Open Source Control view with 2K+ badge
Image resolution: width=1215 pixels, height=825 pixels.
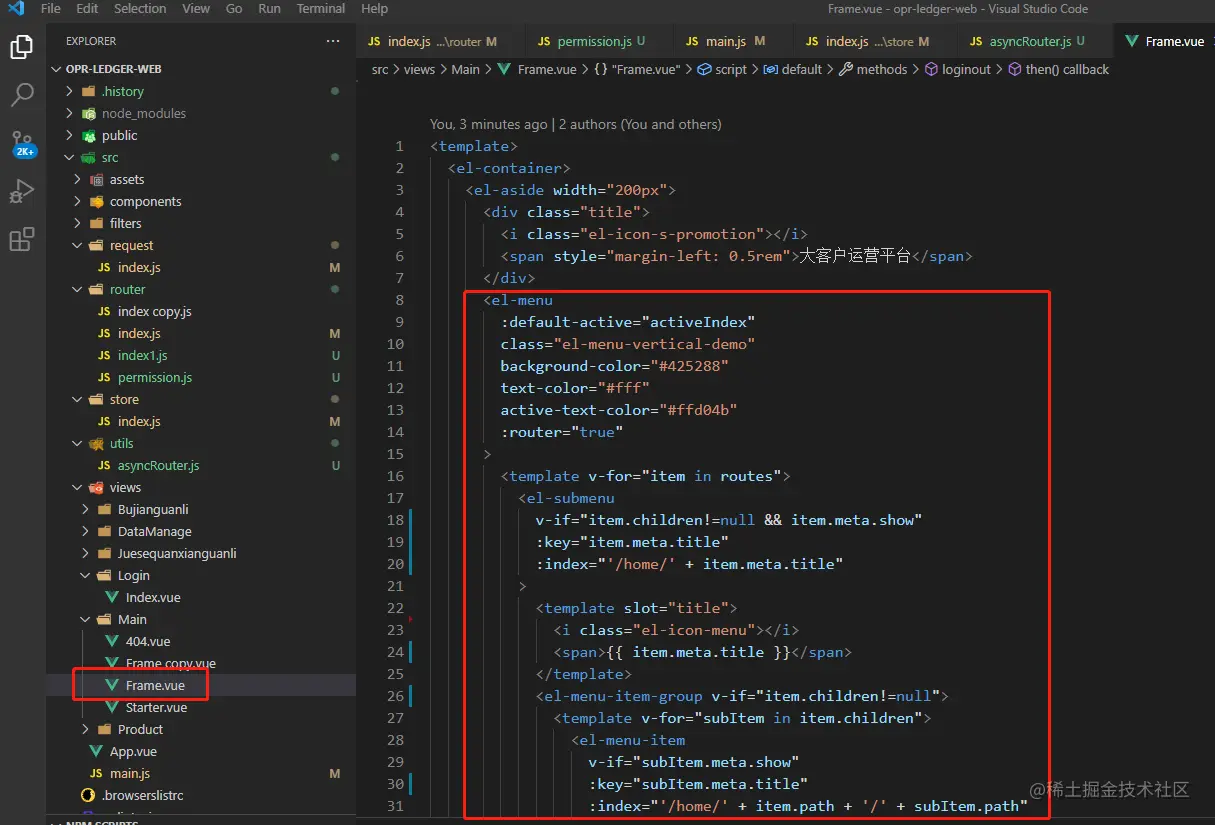22,143
